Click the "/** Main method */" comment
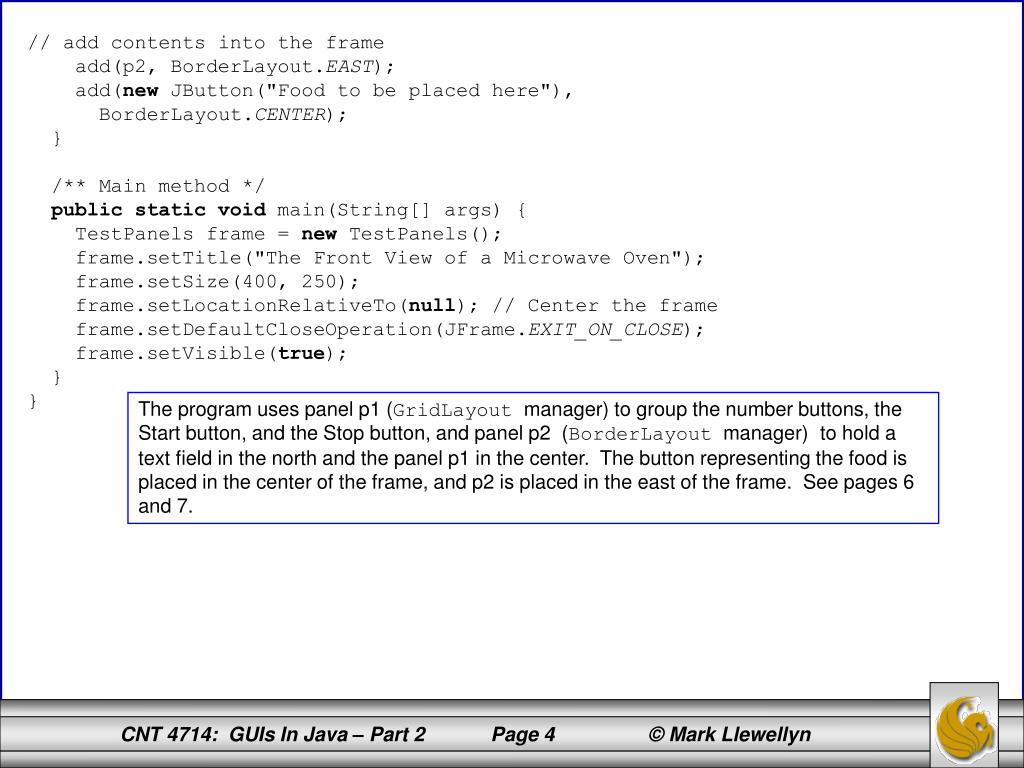Viewport: 1024px width, 768px height. coord(158,186)
